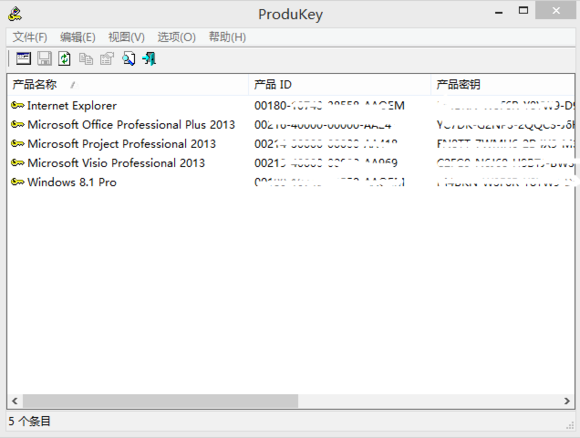Click the Find magnifier toolbar icon
580x438 pixels.
(128, 59)
